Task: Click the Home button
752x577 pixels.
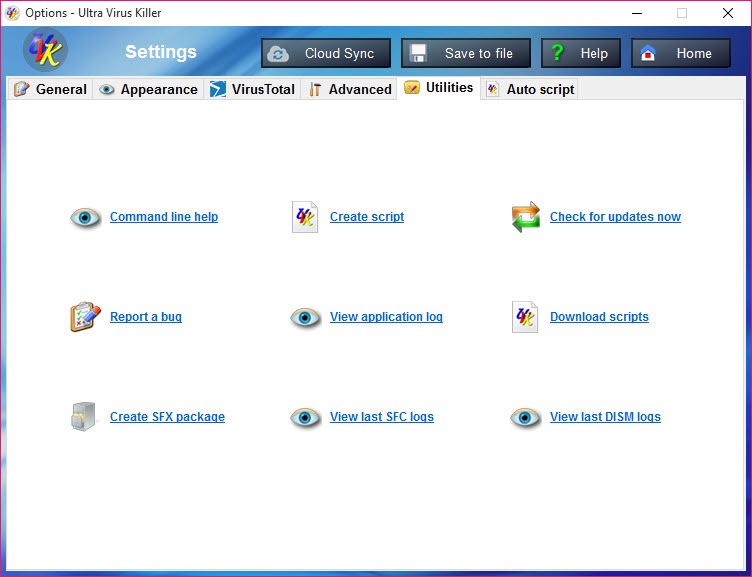Action: click(x=681, y=53)
